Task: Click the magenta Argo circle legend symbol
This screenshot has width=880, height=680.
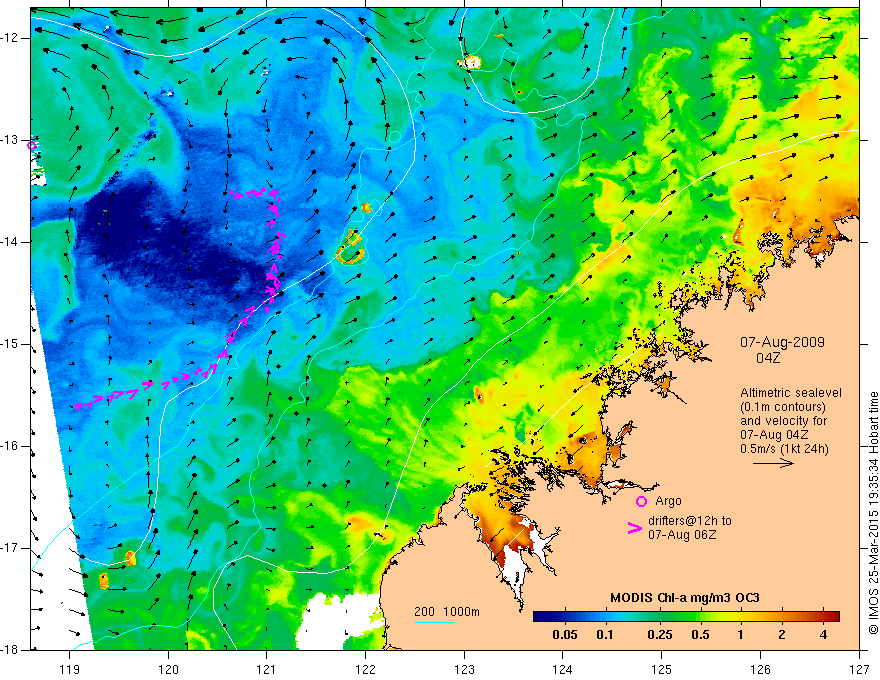Action: click(641, 501)
